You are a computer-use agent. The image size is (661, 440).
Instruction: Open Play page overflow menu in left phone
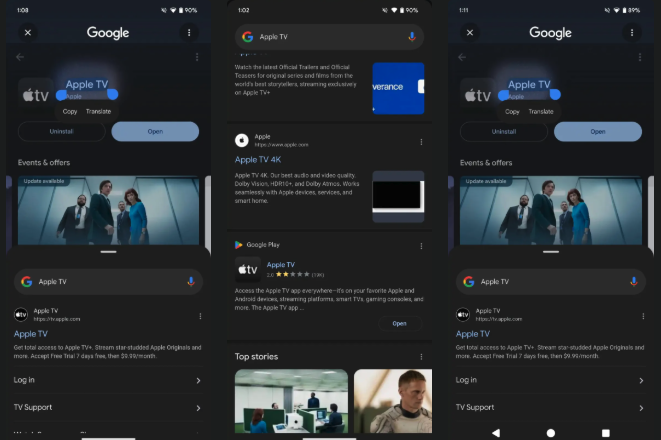197,57
